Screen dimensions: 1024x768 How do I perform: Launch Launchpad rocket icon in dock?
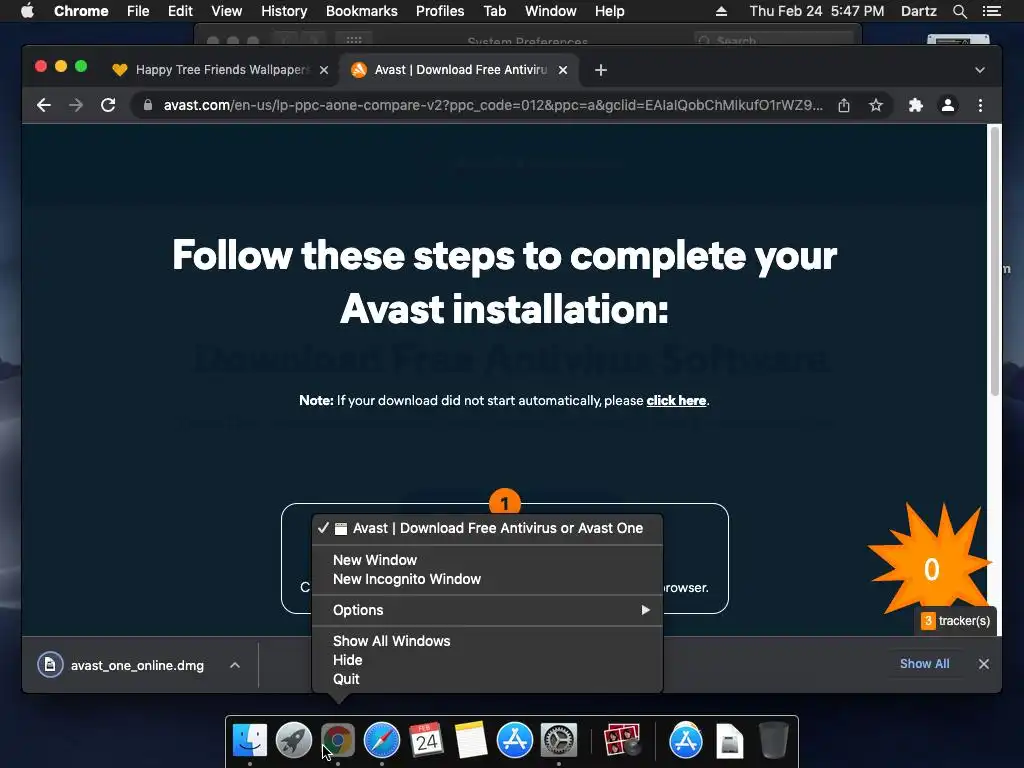coord(294,741)
